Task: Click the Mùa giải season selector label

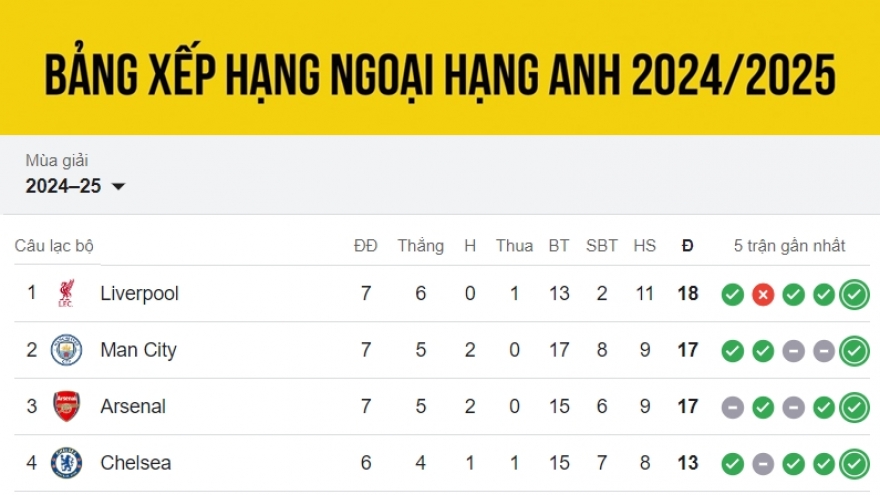Action: click(57, 161)
